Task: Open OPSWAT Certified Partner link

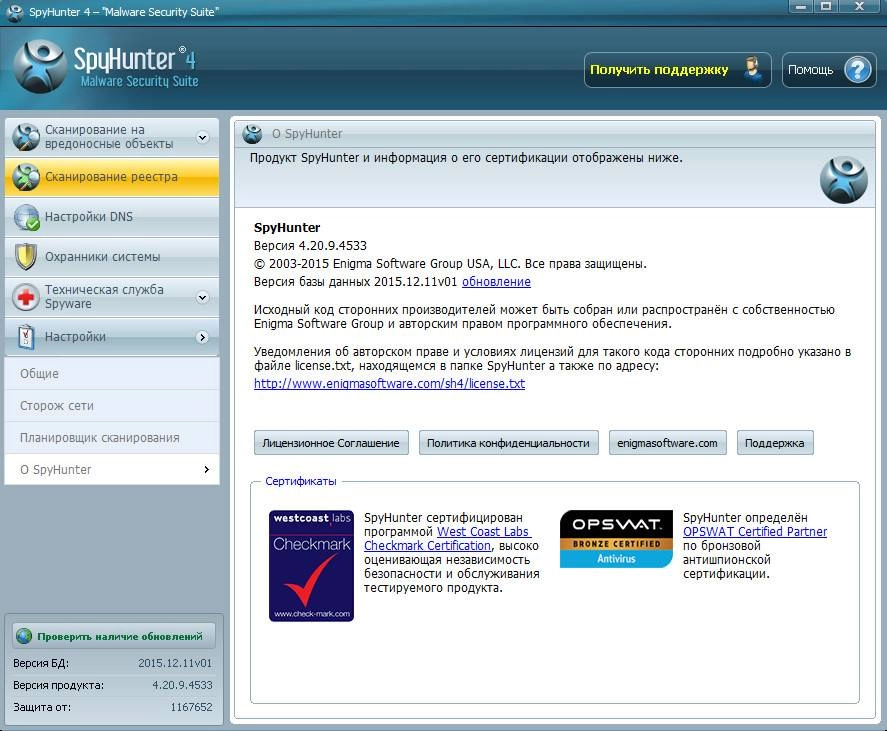Action: [755, 532]
